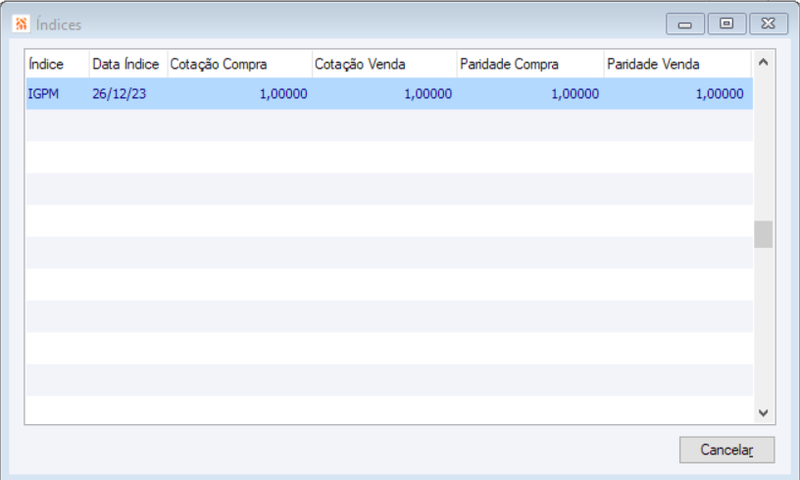This screenshot has height=480, width=800.
Task: Click the Cancelar button
Action: [727, 449]
